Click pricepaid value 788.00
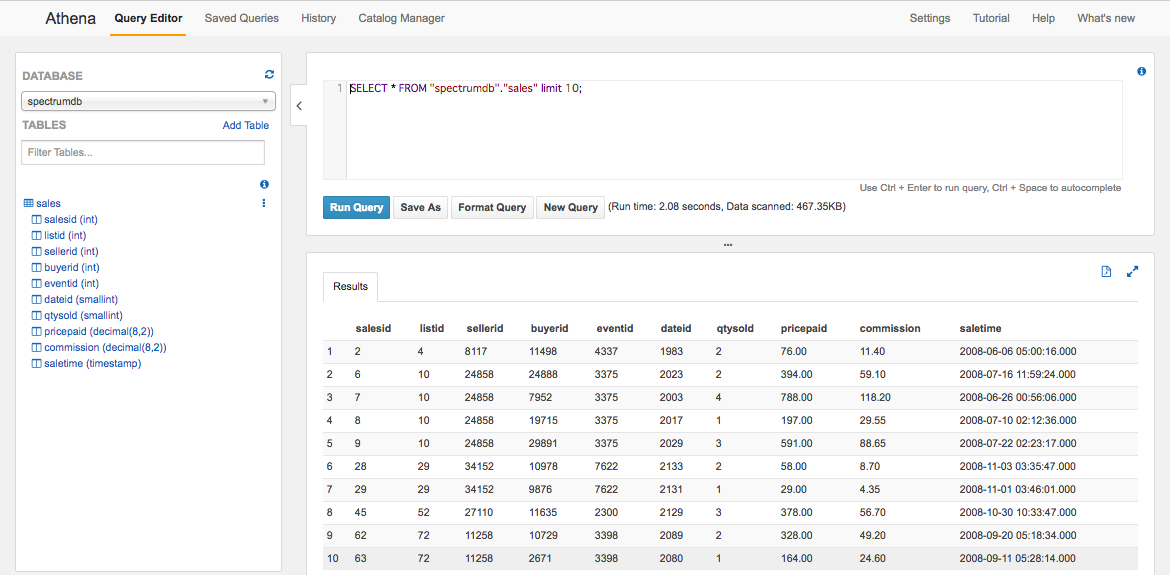Screen dimensions: 1170x575 click(x=797, y=398)
